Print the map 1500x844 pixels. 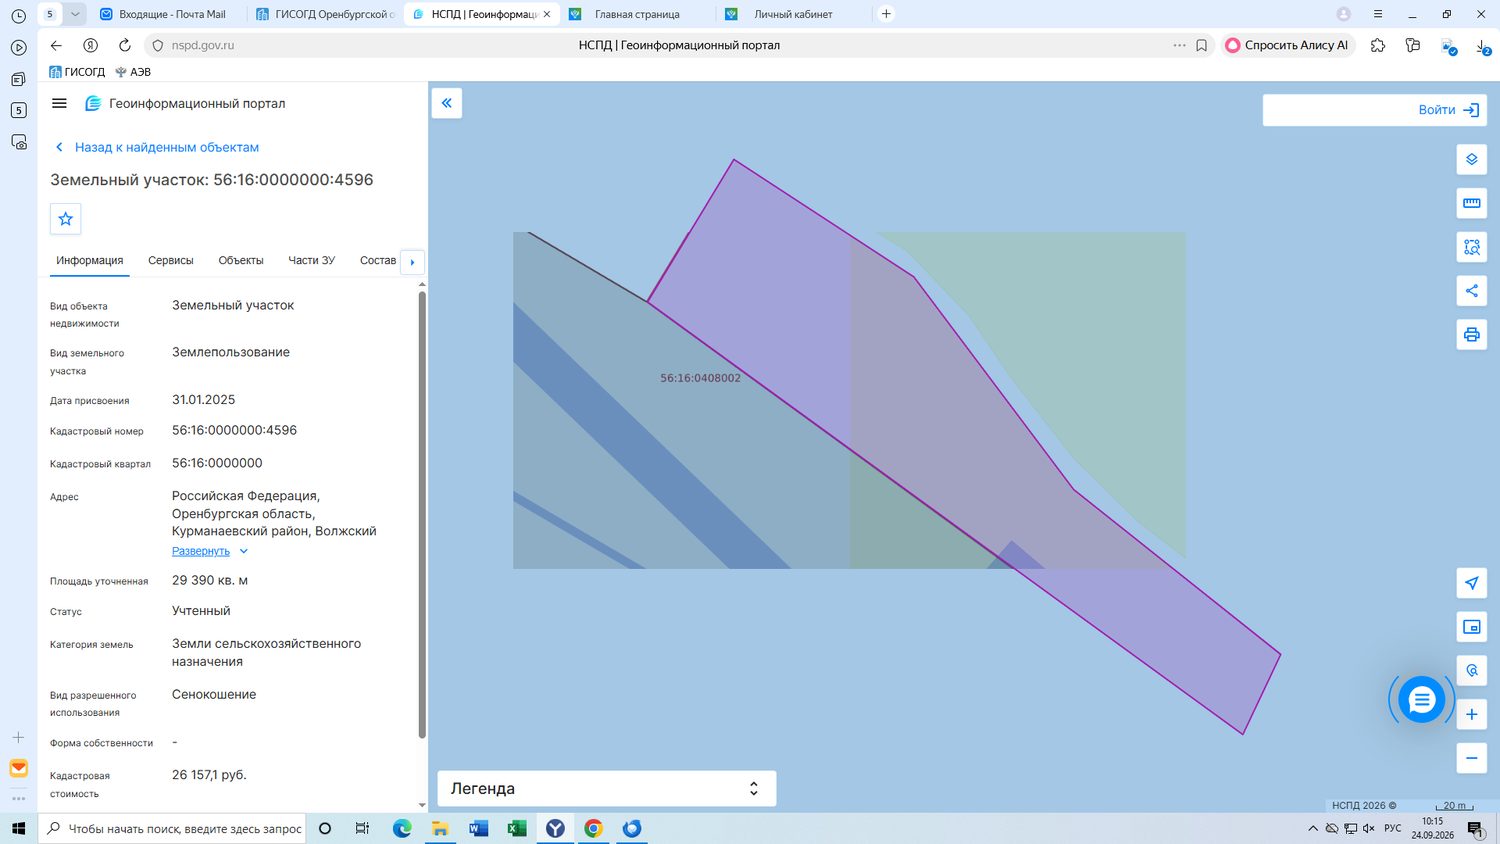[x=1471, y=335]
